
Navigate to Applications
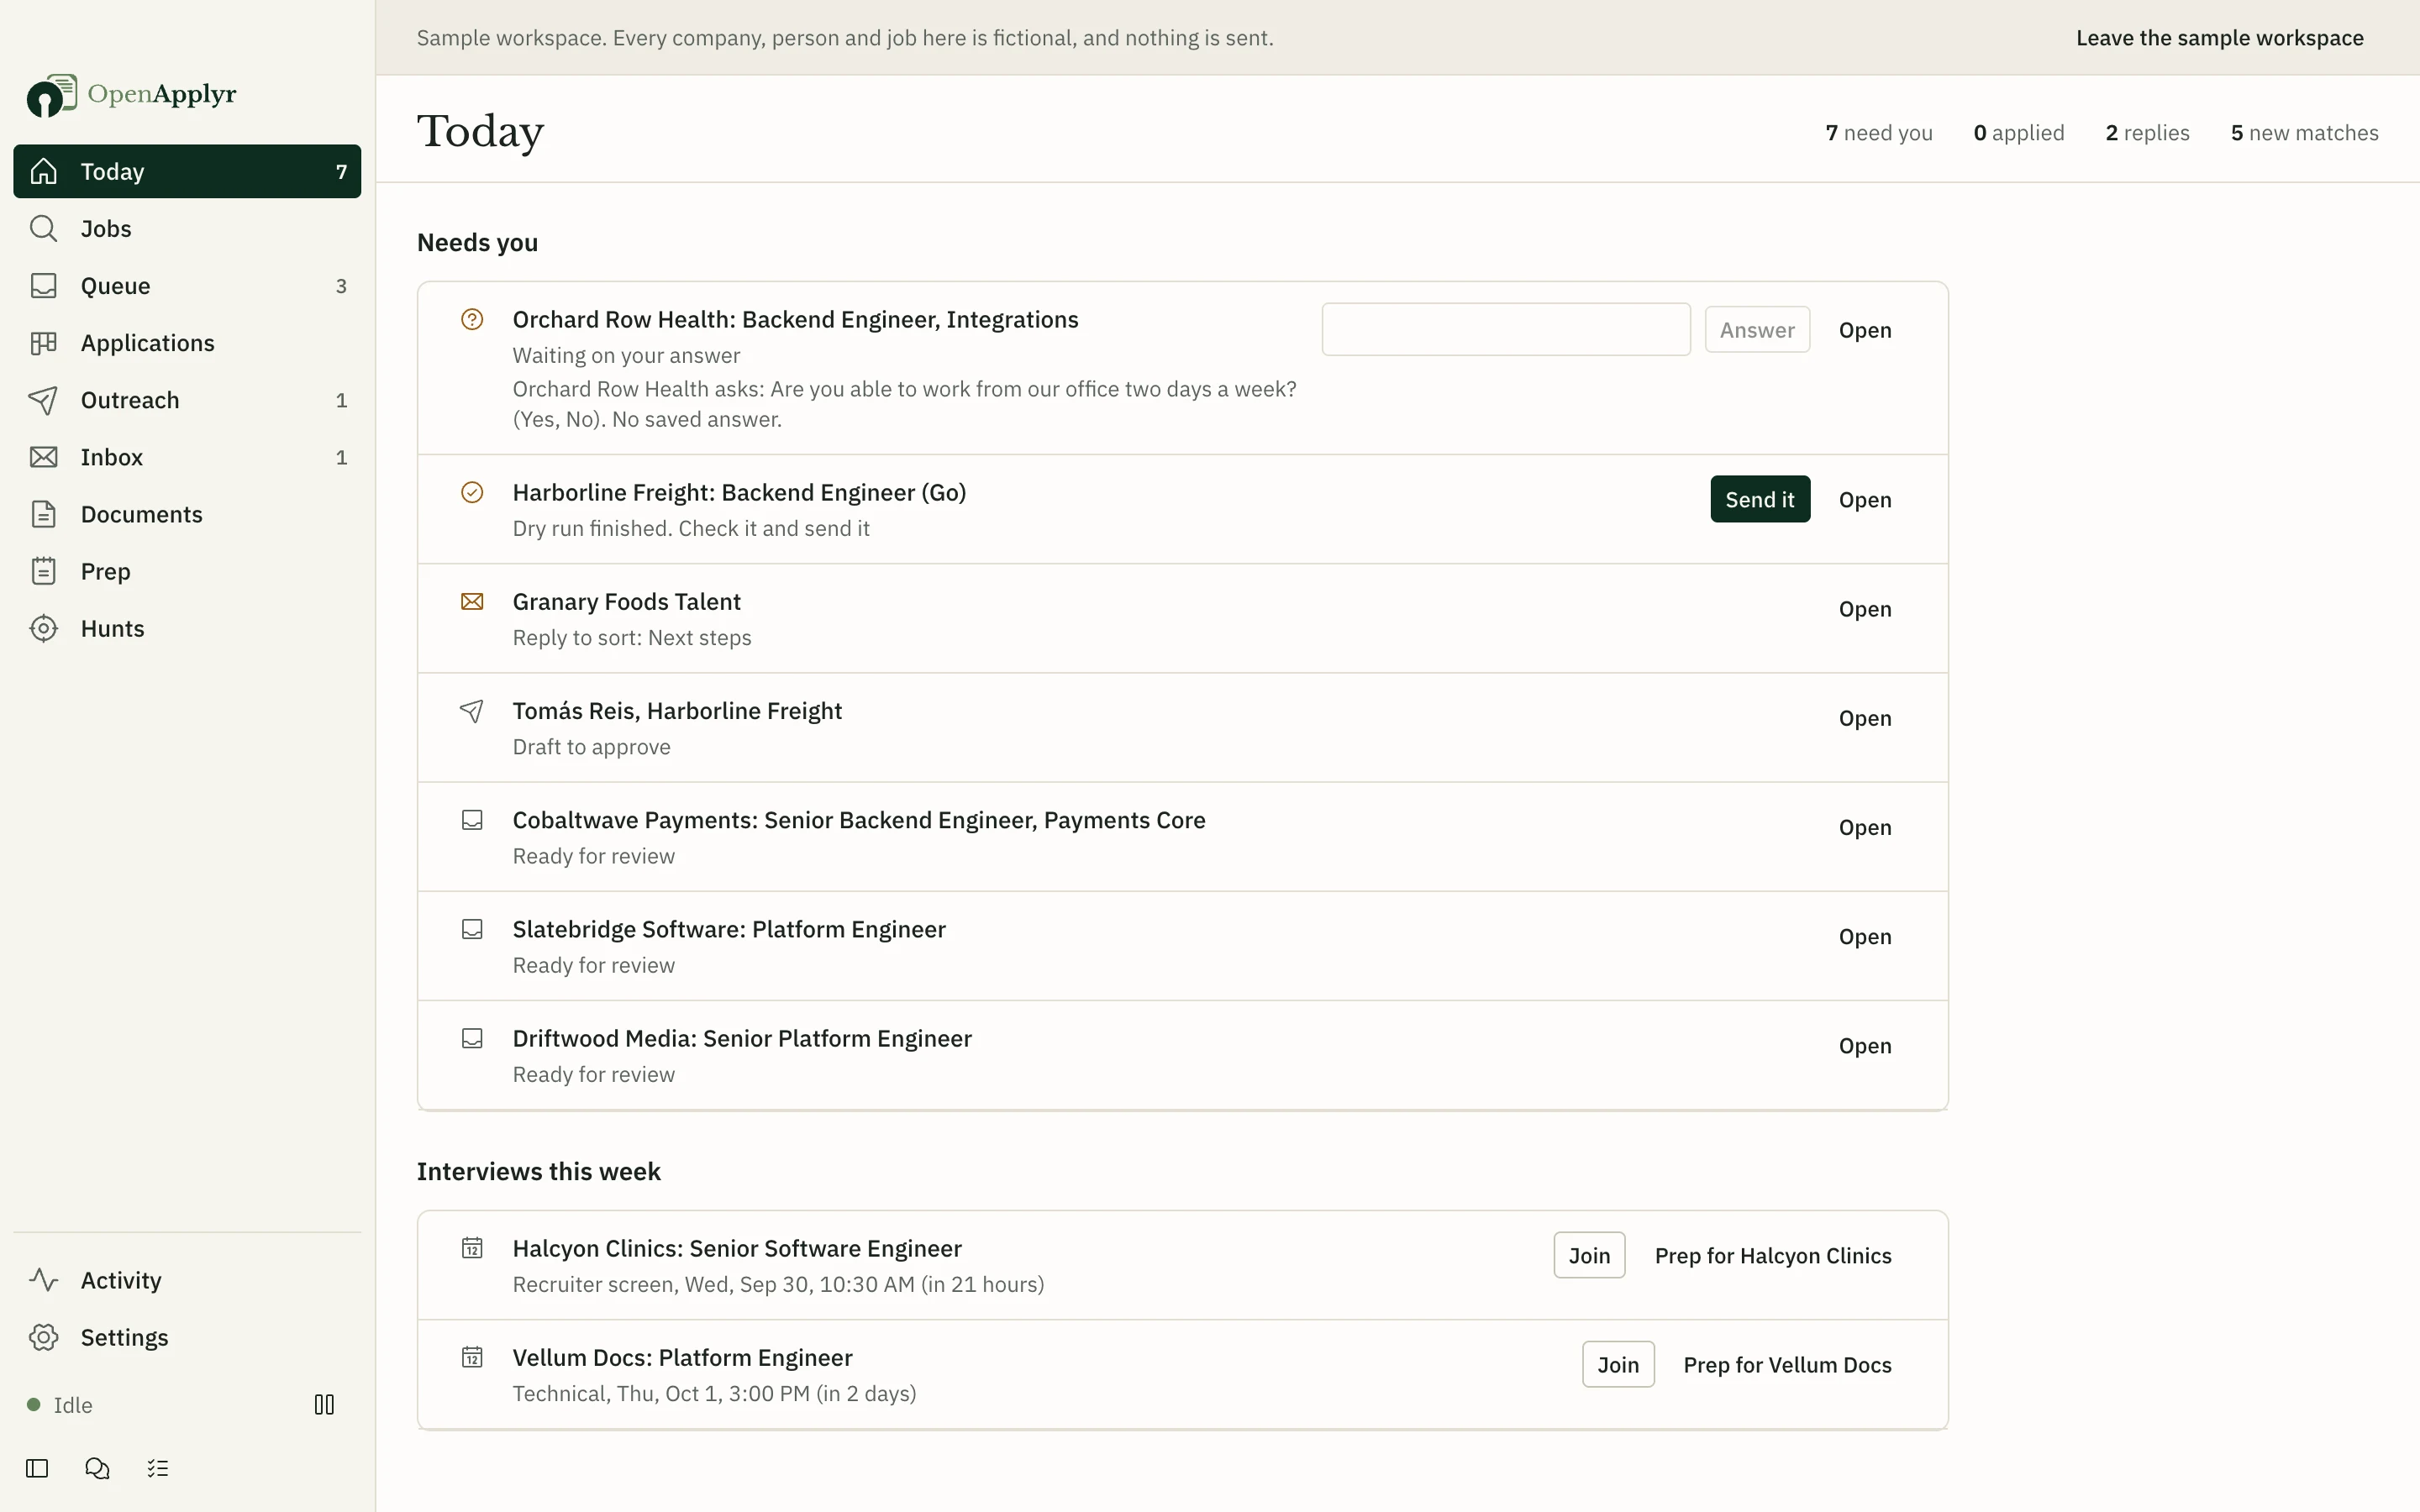point(187,342)
